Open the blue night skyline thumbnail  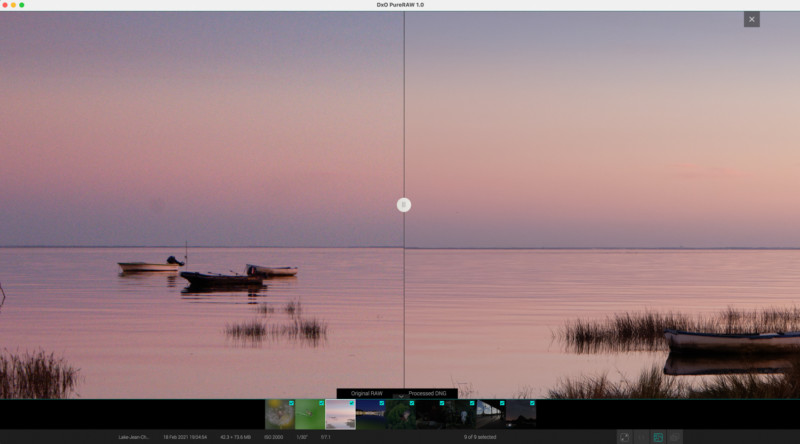pos(370,414)
